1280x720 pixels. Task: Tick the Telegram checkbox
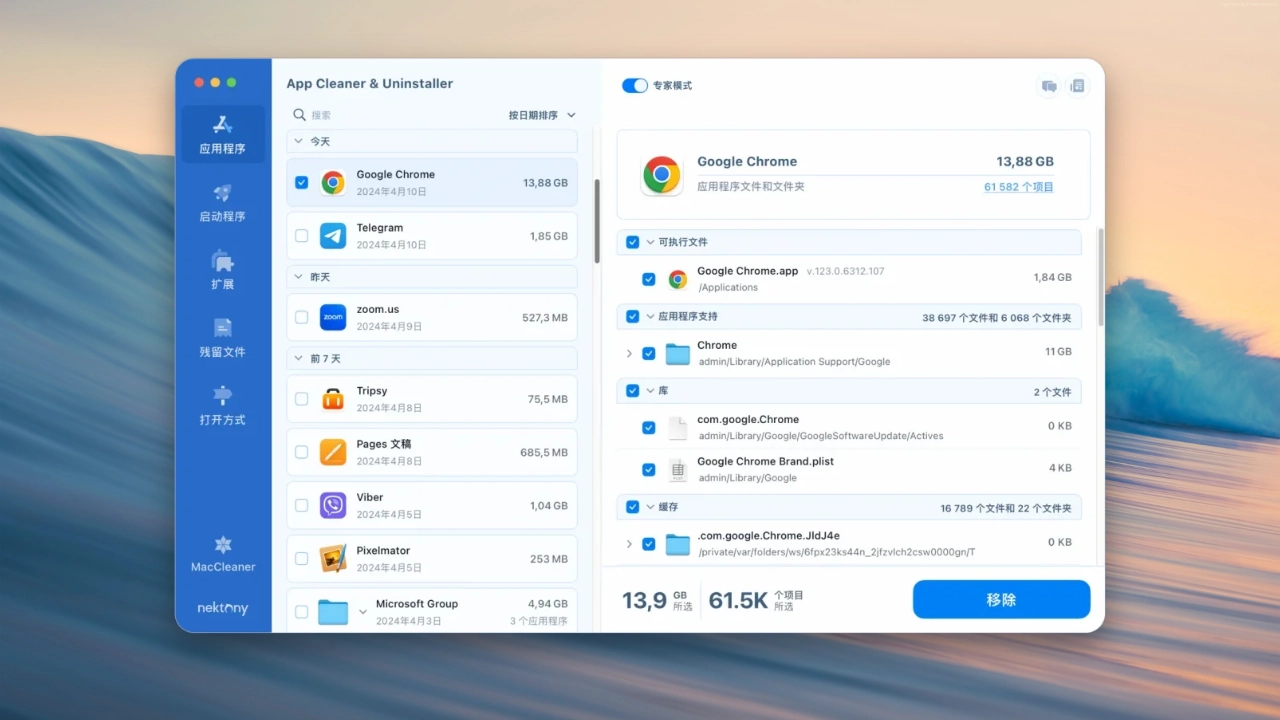coord(302,236)
